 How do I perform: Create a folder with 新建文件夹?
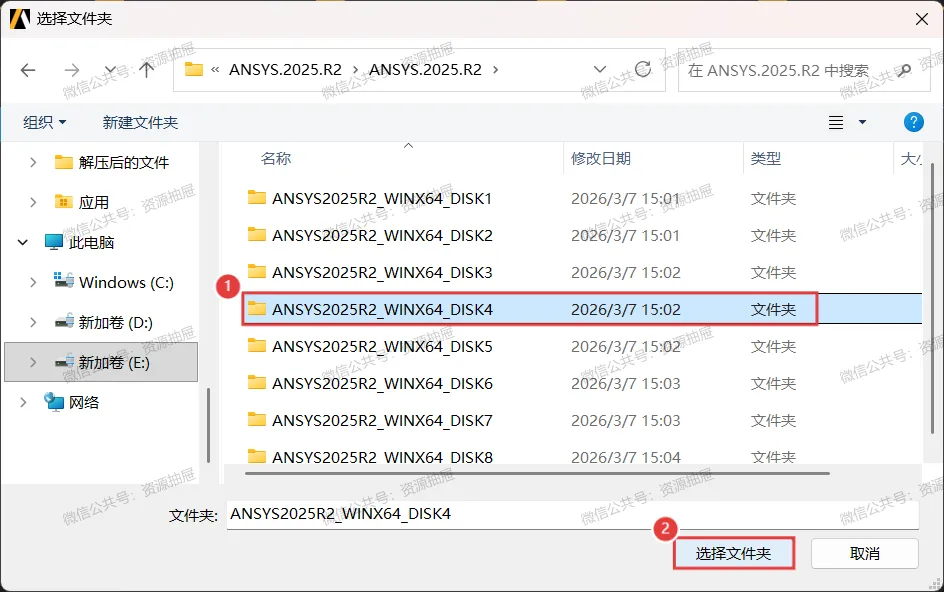coord(140,122)
